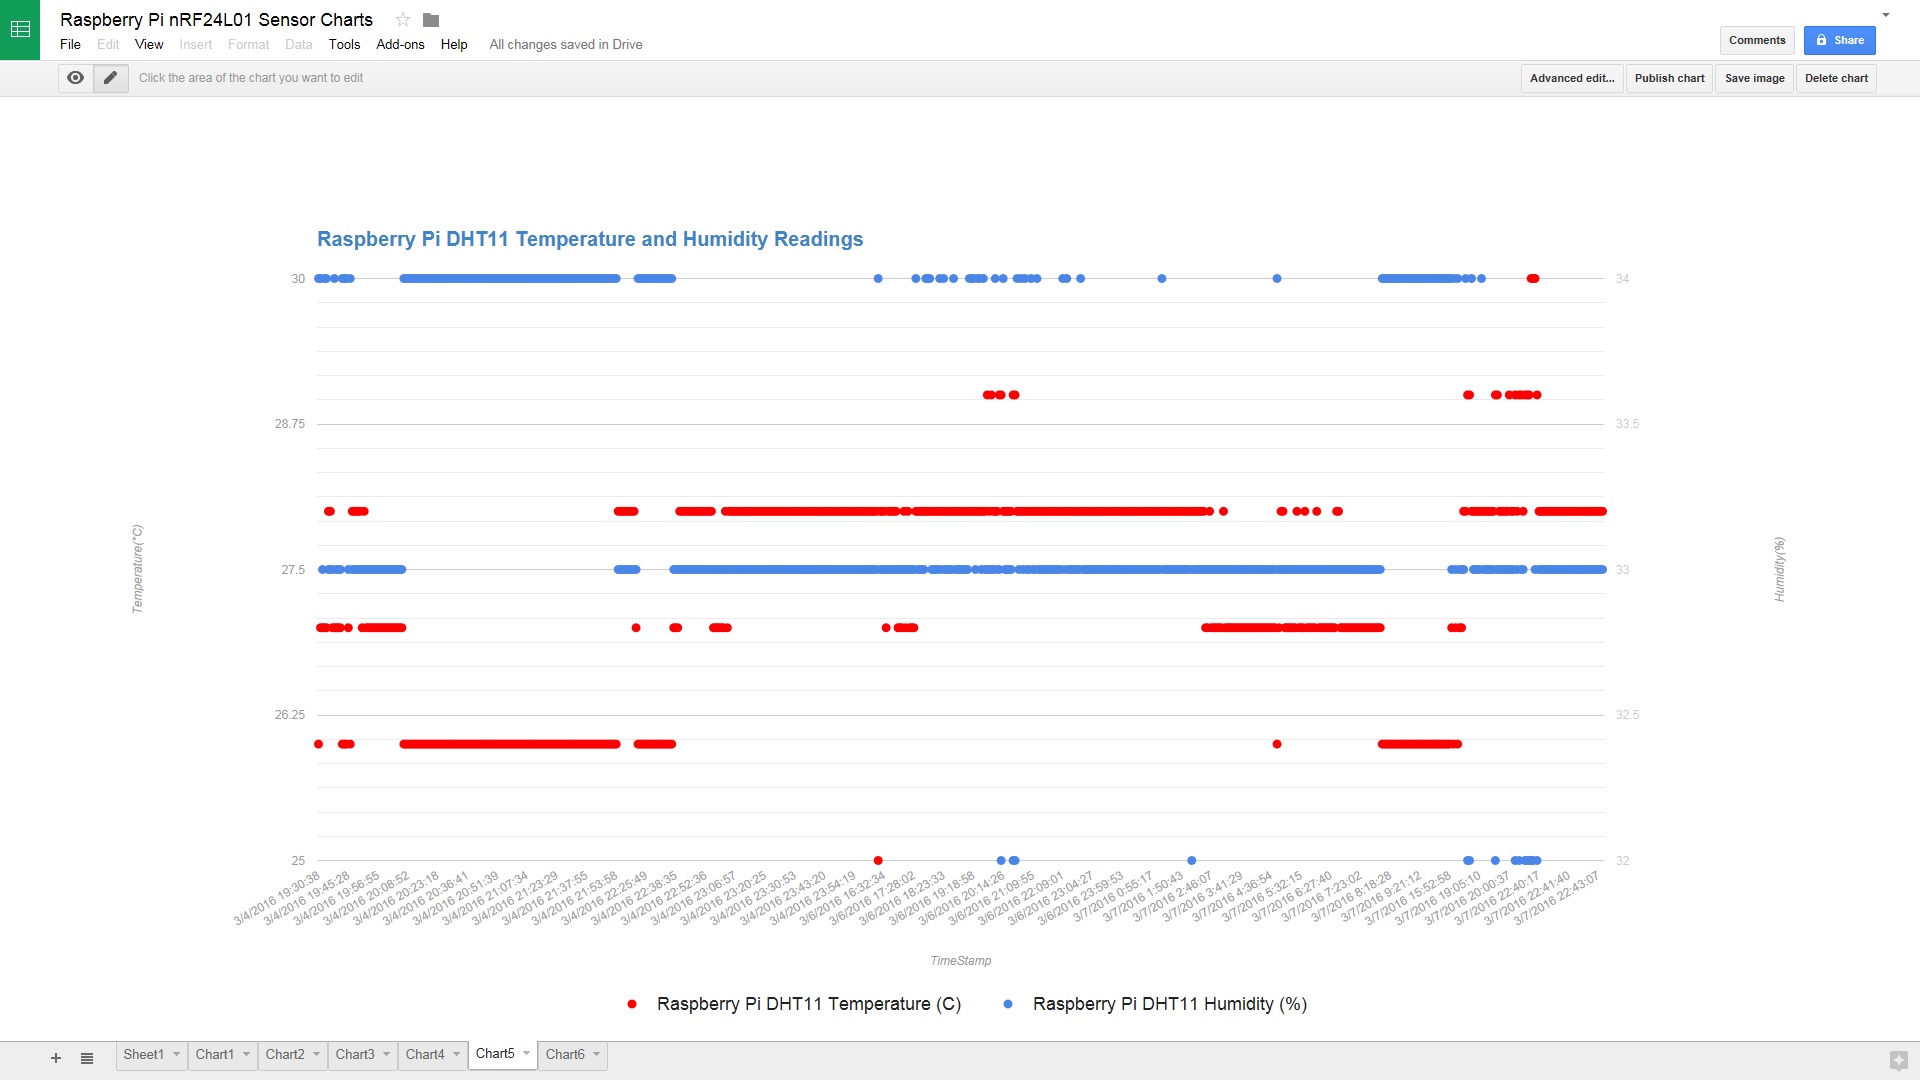
Task: Switch to the Chart4 tab
Action: pos(425,1055)
